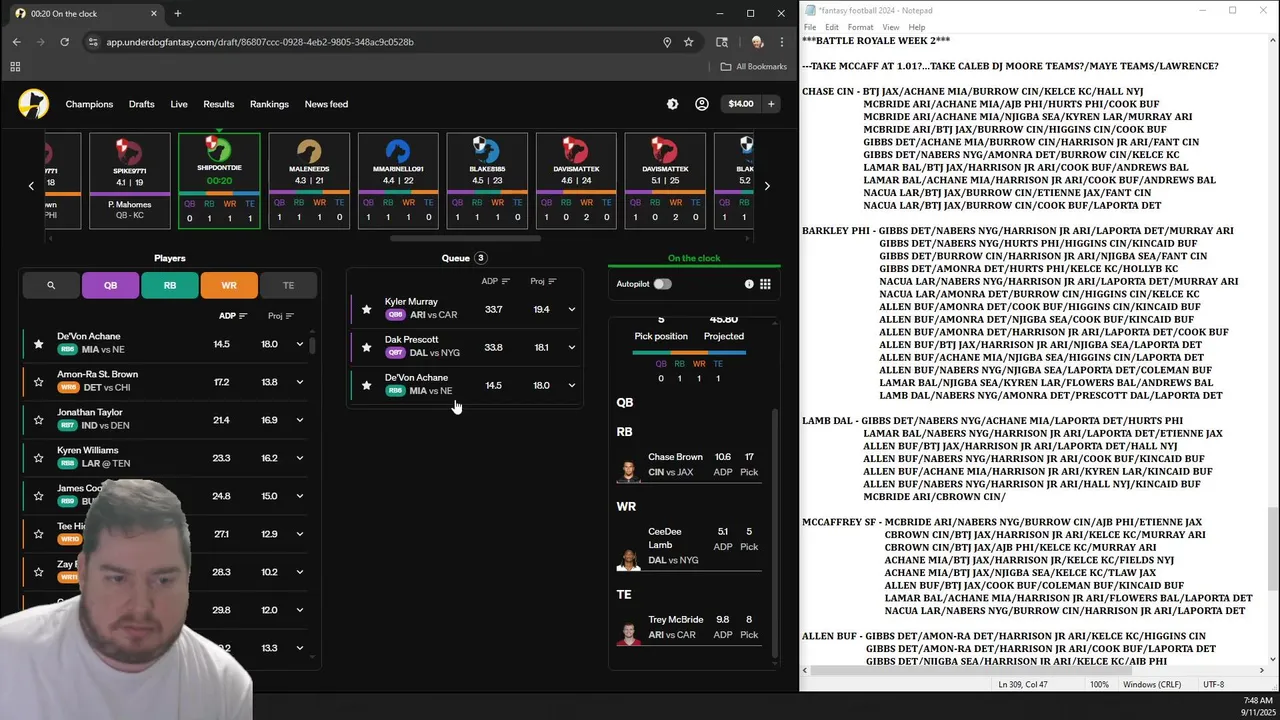Click the Underdog logo icon
This screenshot has height=720, width=1280.
tap(33, 104)
